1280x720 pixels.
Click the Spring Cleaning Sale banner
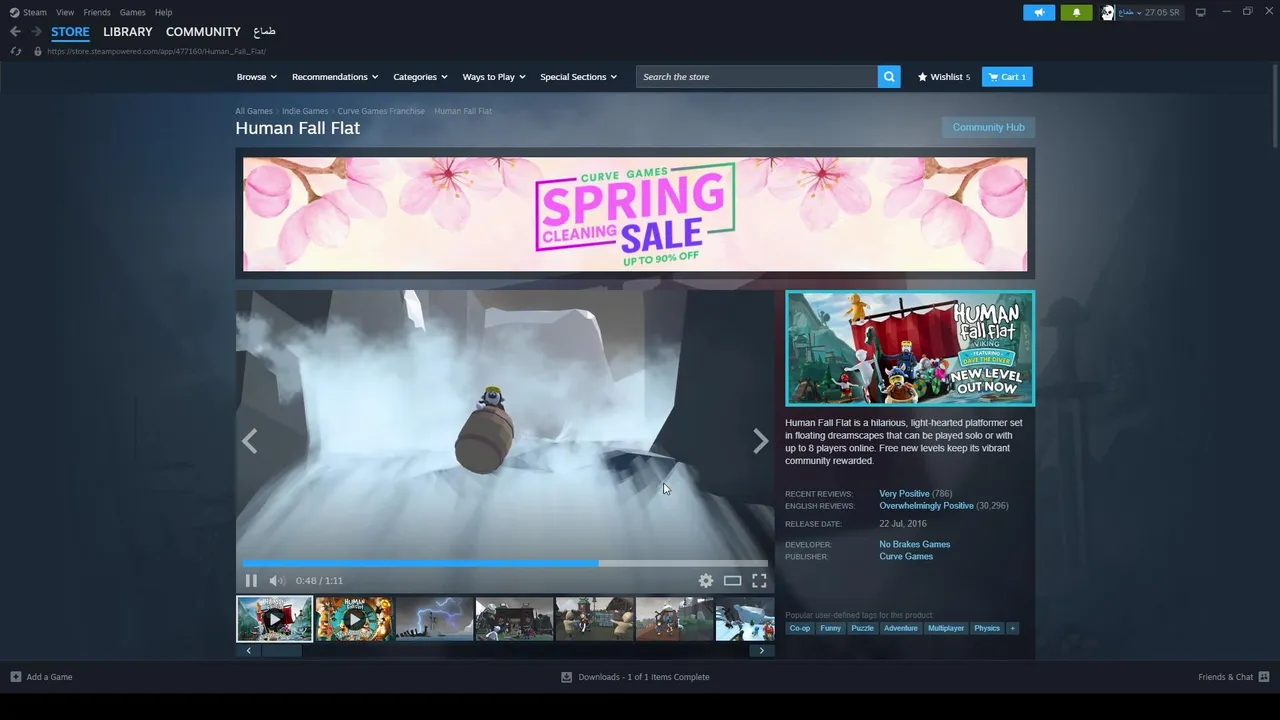coord(635,214)
